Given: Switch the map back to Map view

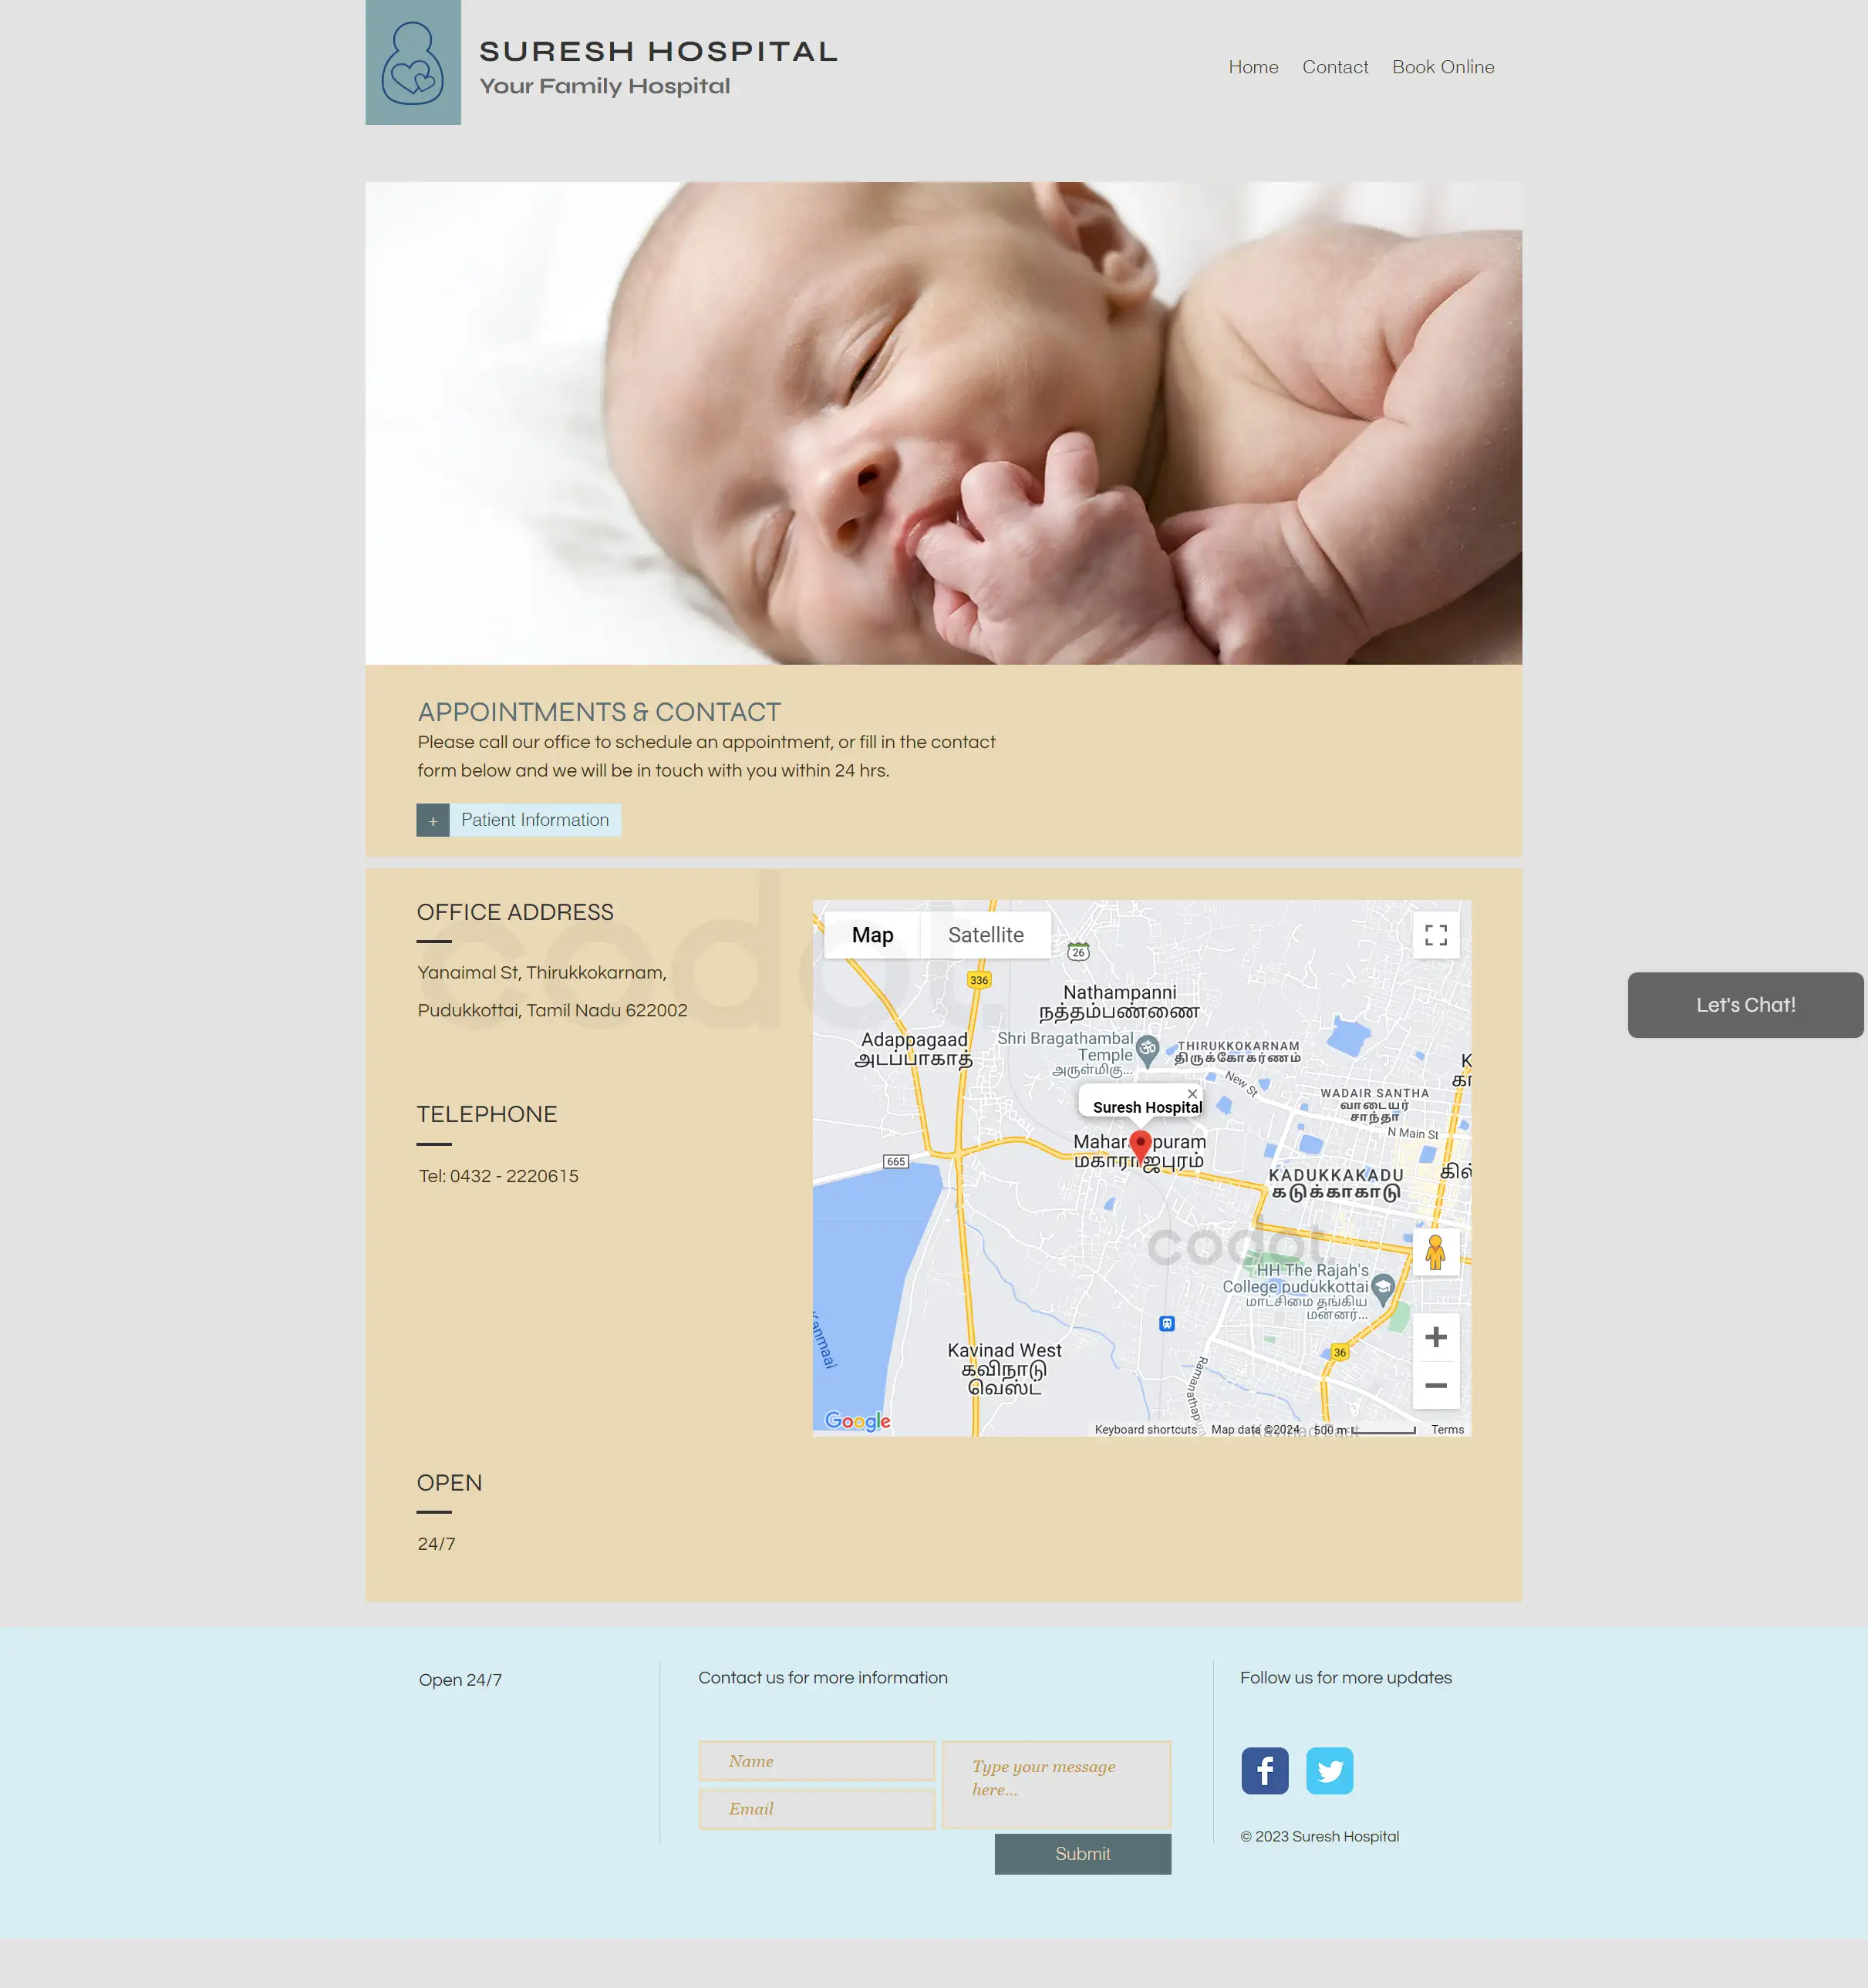Looking at the screenshot, I should pyautogui.click(x=872, y=934).
